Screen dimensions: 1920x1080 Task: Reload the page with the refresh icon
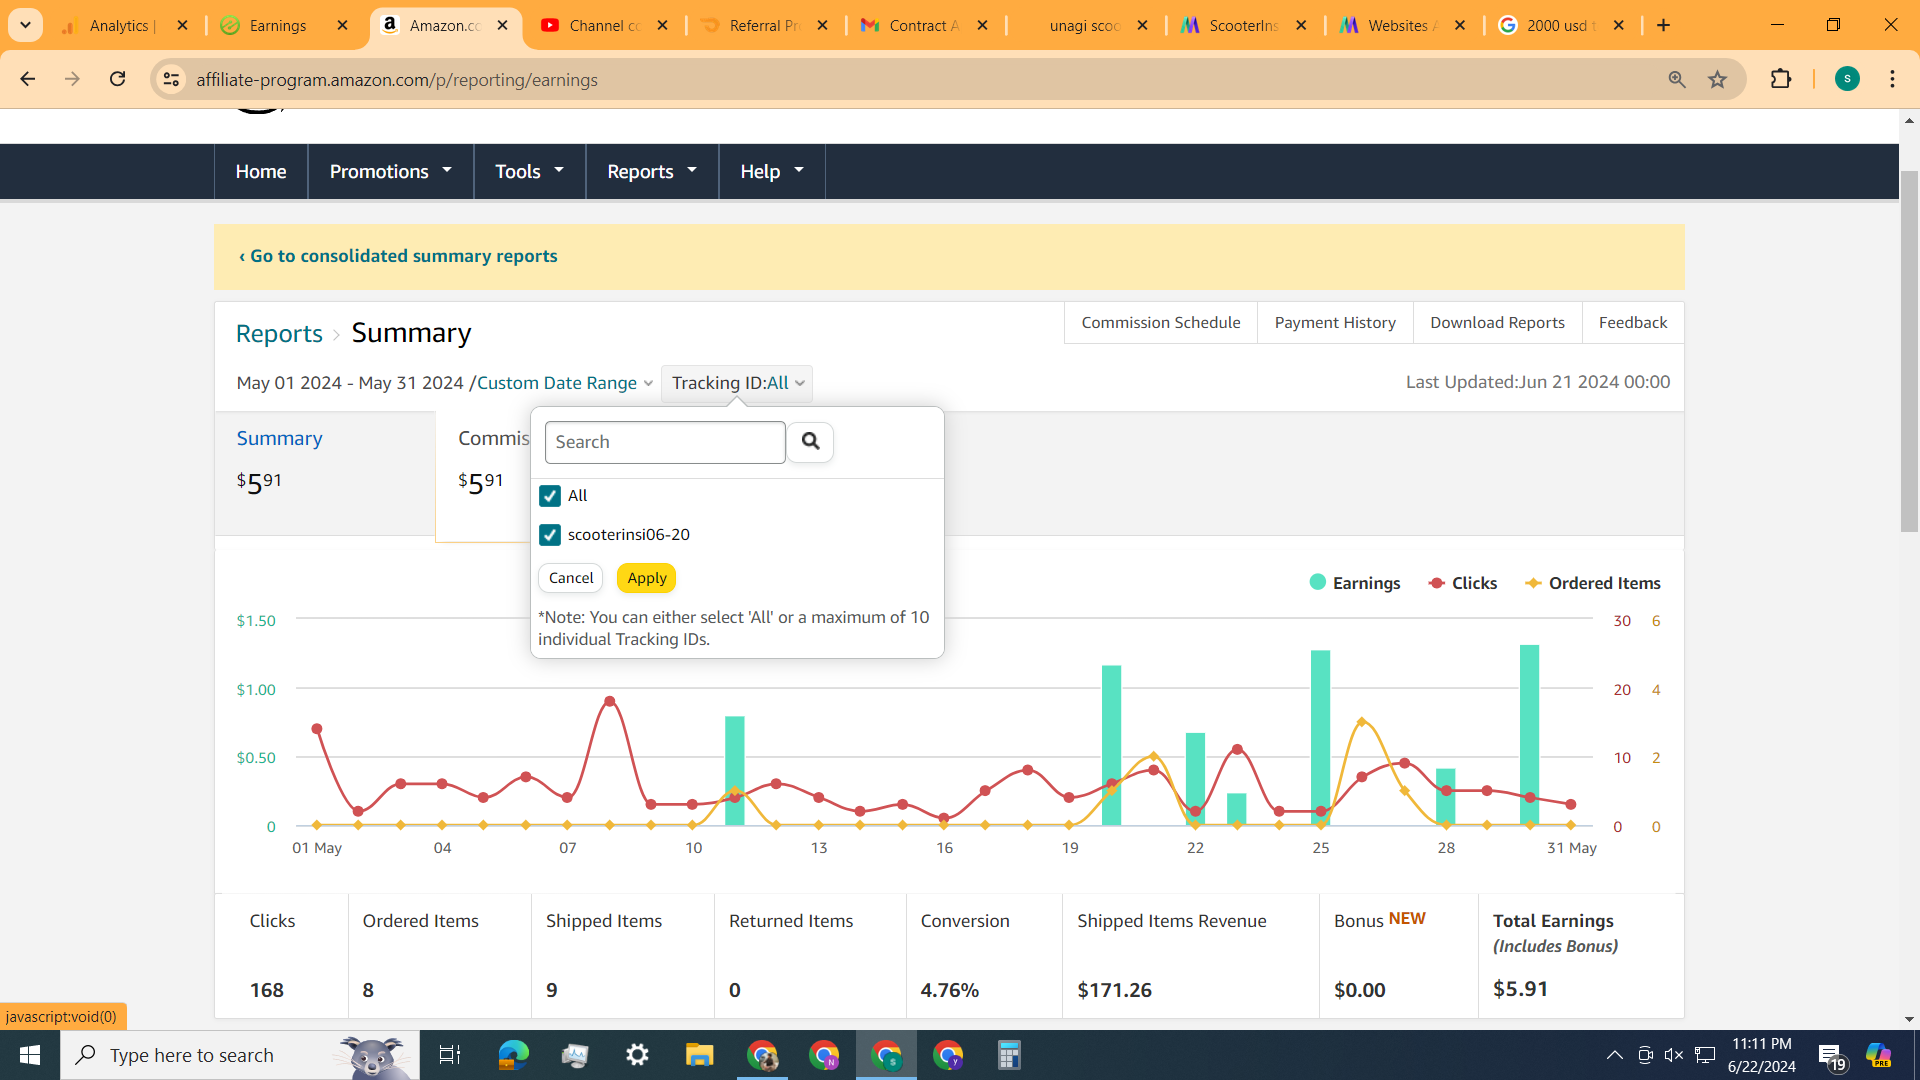tap(117, 79)
